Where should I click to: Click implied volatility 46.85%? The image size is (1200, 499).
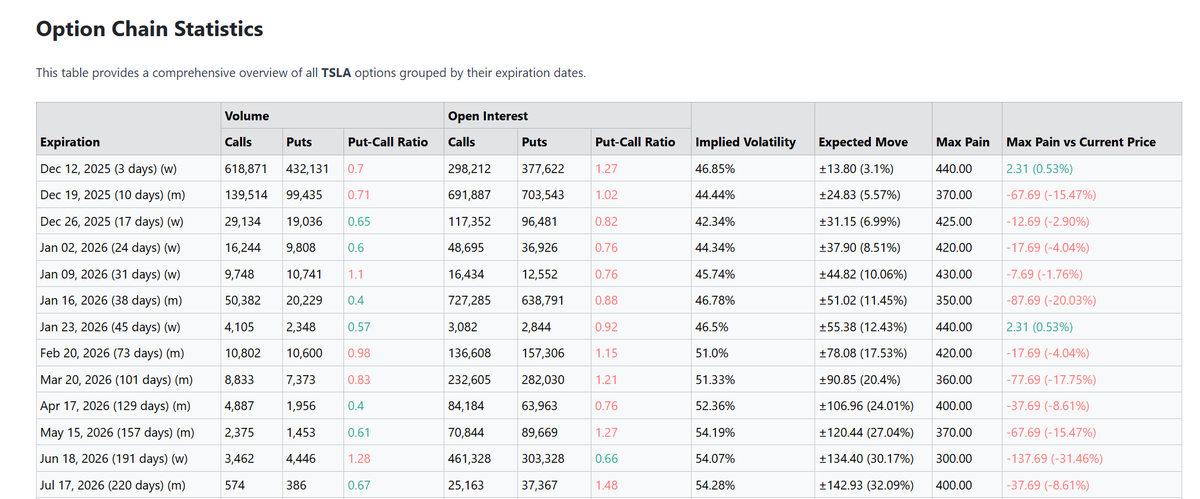pos(715,168)
